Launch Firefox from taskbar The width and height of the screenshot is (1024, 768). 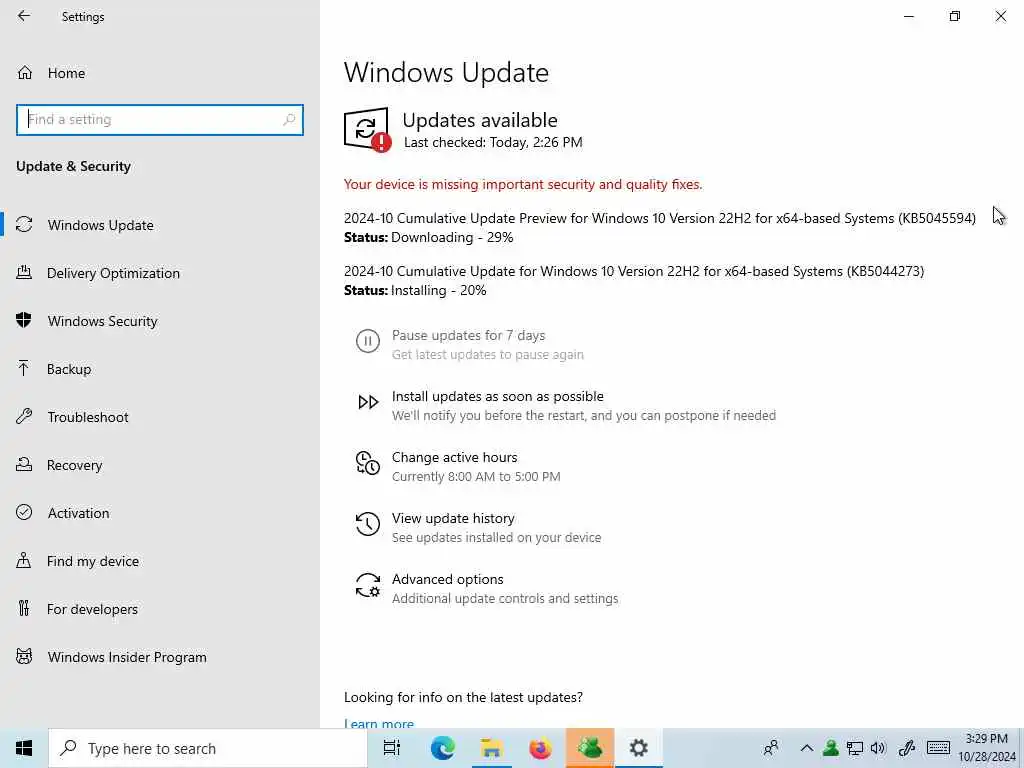540,748
